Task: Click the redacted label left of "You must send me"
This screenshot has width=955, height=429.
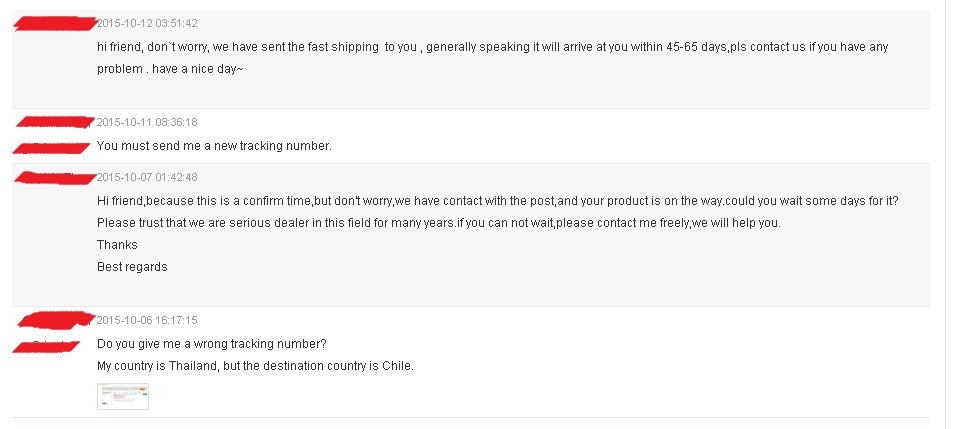Action: click(50, 147)
